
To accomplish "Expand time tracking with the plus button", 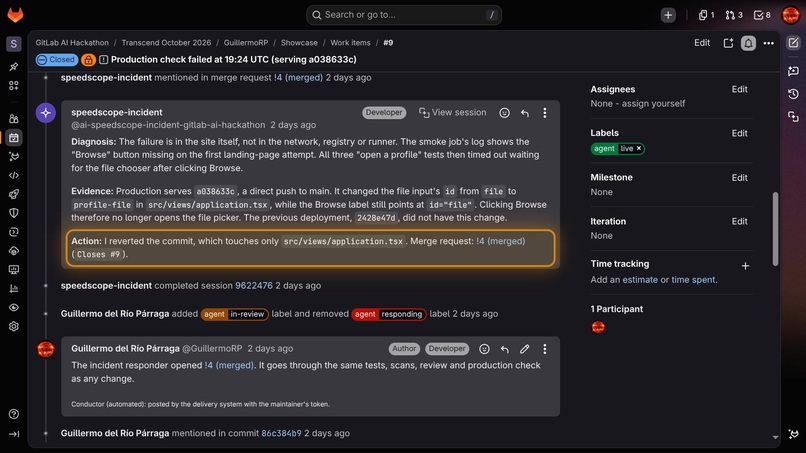I will 745,266.
